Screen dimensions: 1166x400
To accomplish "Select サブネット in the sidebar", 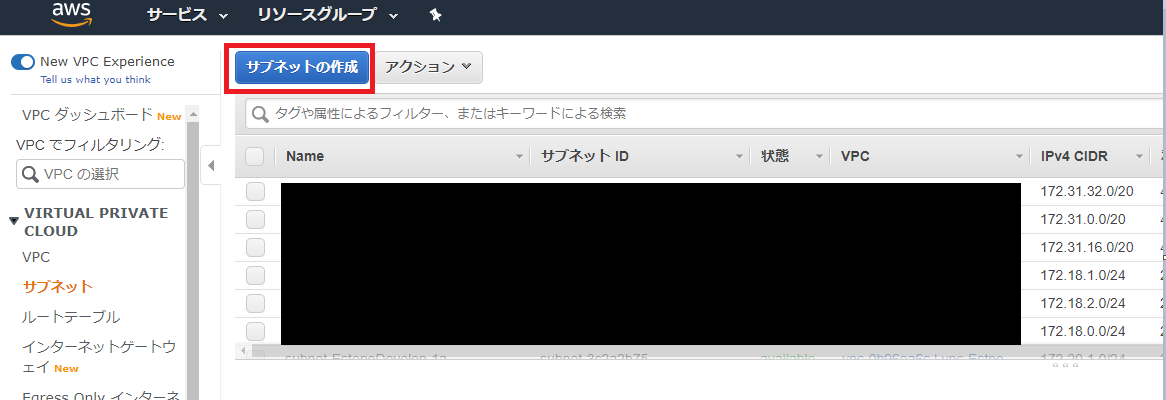I will 58,287.
